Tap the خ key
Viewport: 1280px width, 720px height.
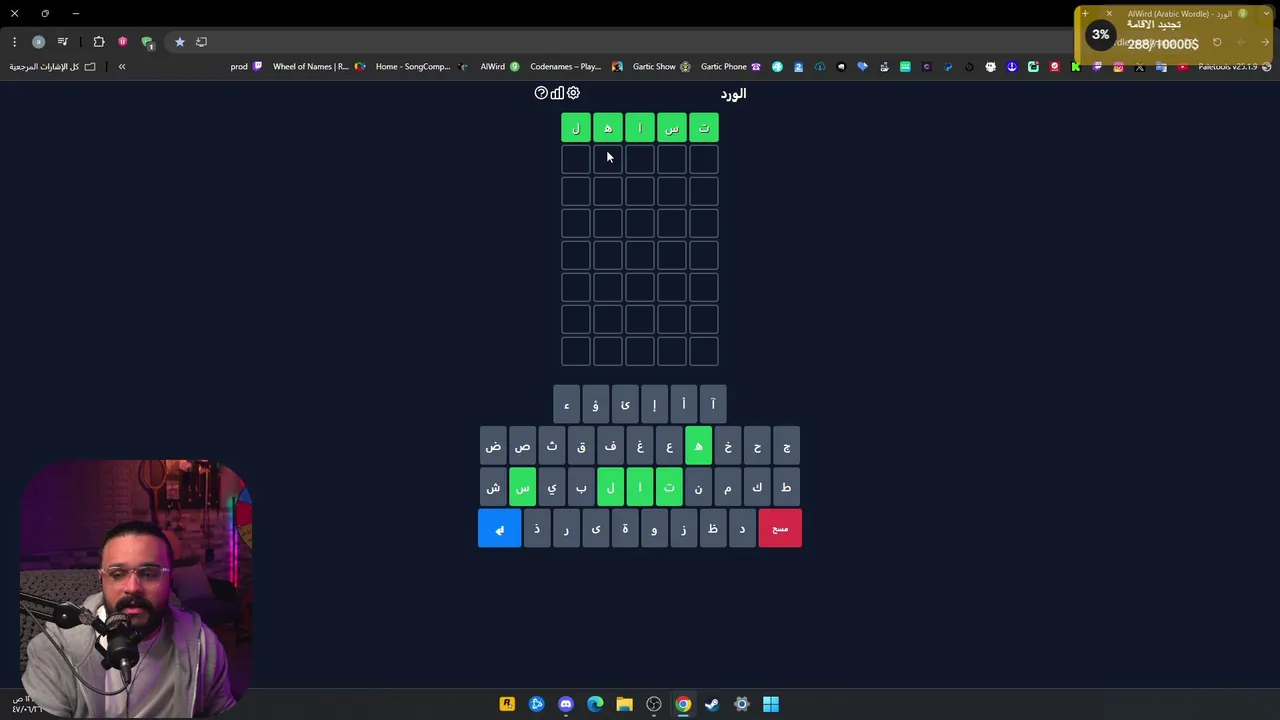point(728,446)
